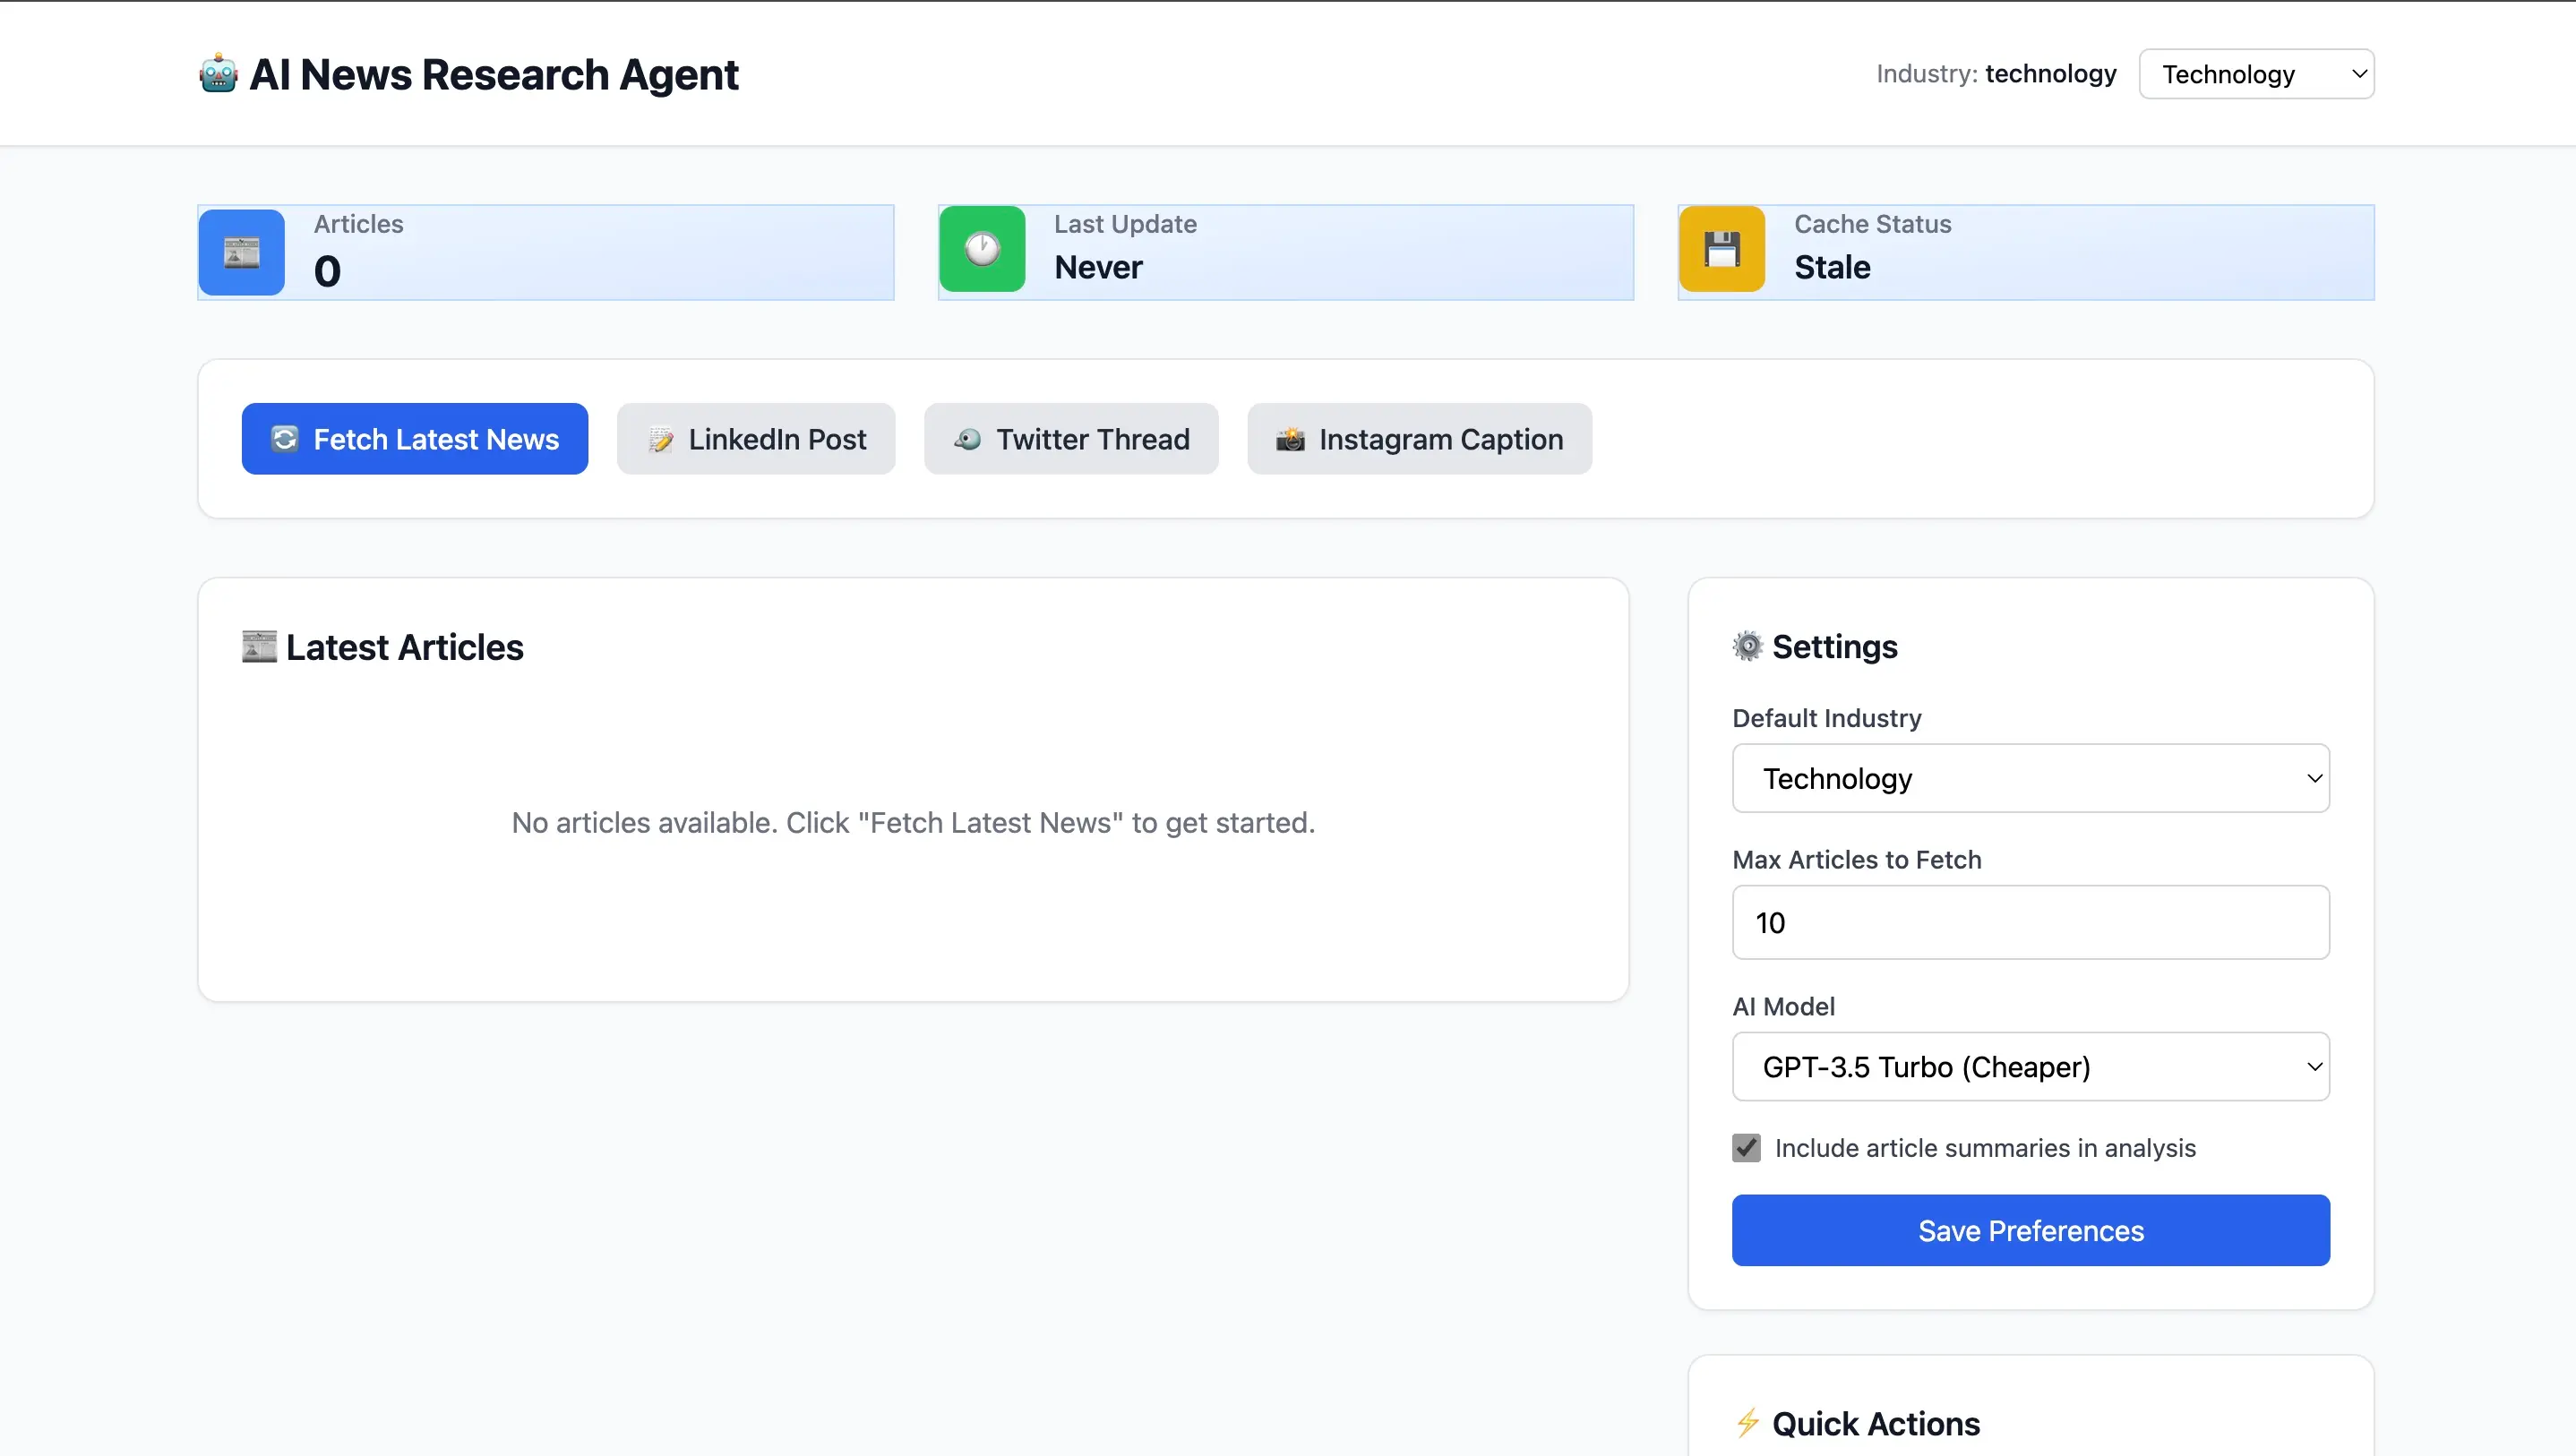Generate a Twitter Thread
Screen dimensions: 2576x1456
point(1071,439)
